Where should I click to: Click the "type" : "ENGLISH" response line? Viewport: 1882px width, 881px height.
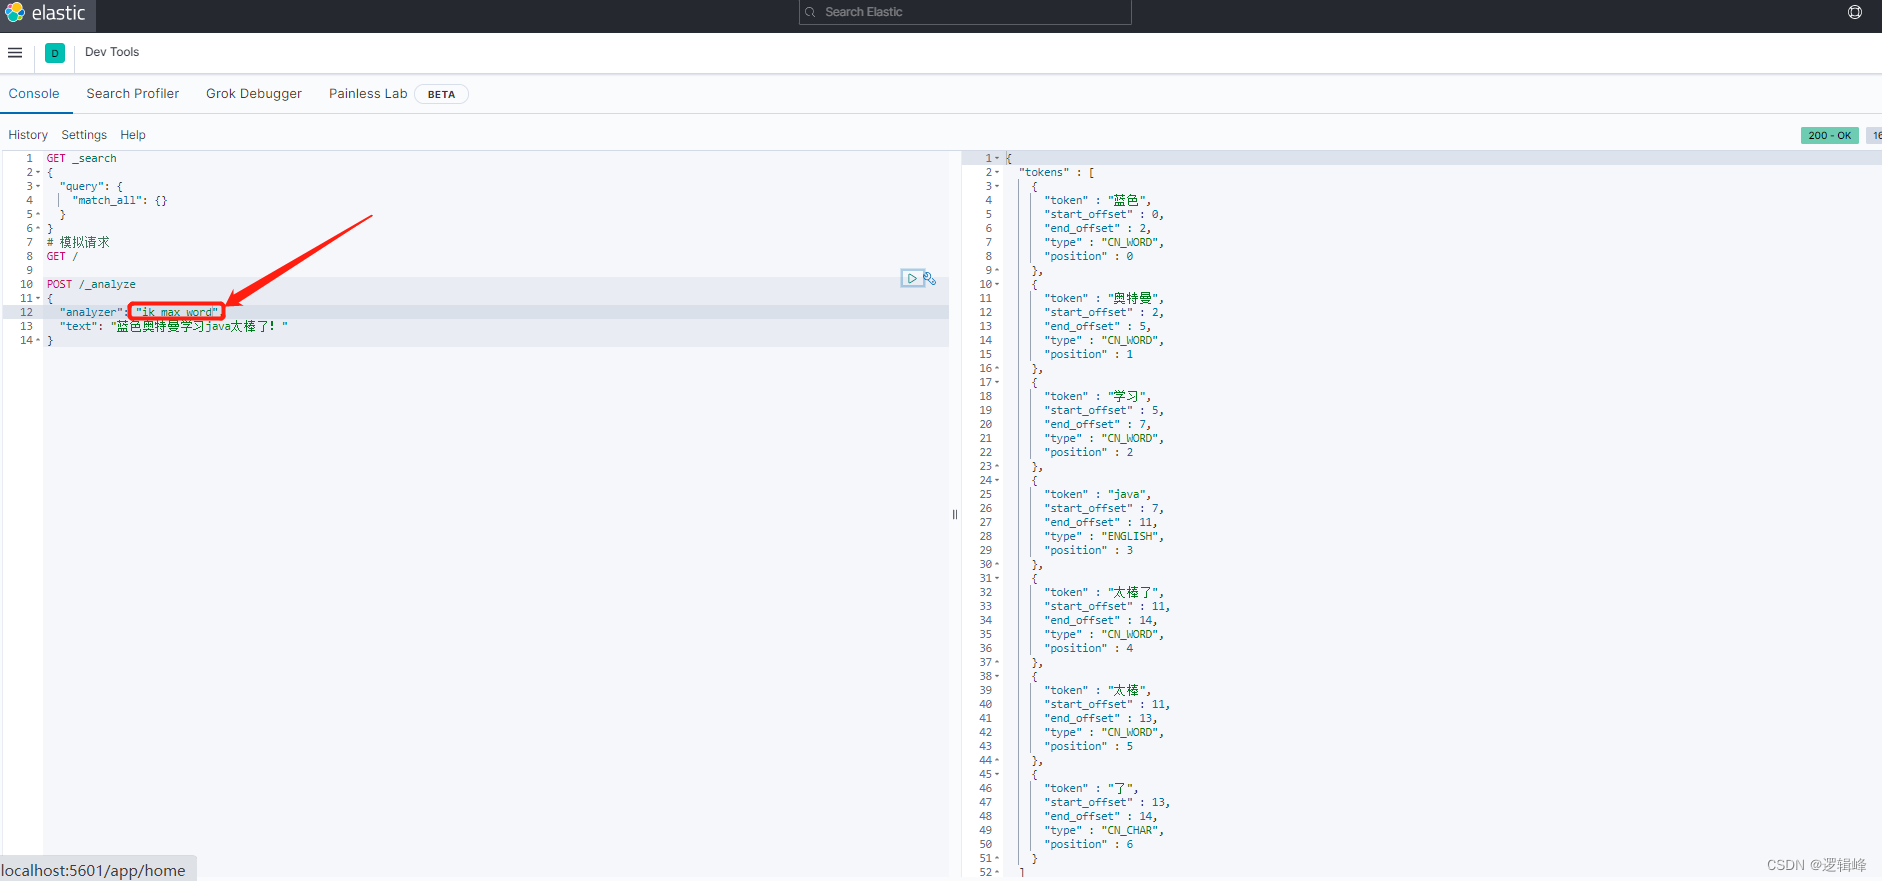coord(1104,536)
